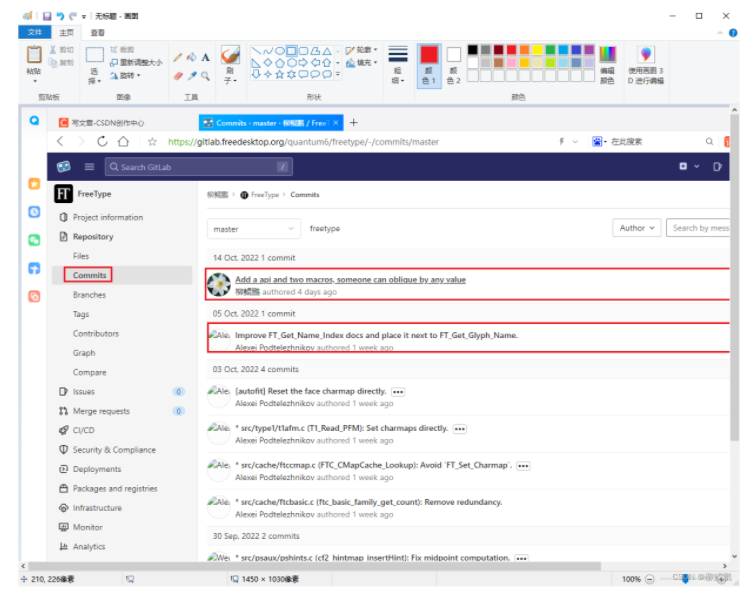This screenshot has height=598, width=751.
Task: Pick the Color picker eyedropper tool
Action: tap(192, 76)
